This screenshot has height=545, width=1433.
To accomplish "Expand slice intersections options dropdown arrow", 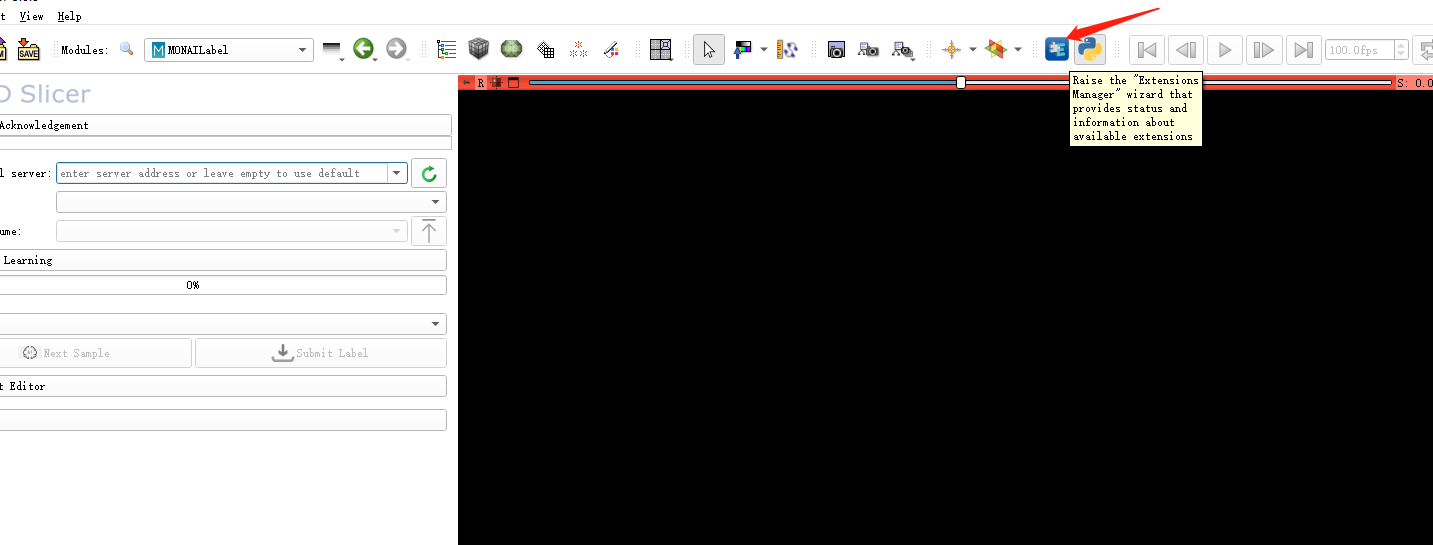I will [1018, 49].
